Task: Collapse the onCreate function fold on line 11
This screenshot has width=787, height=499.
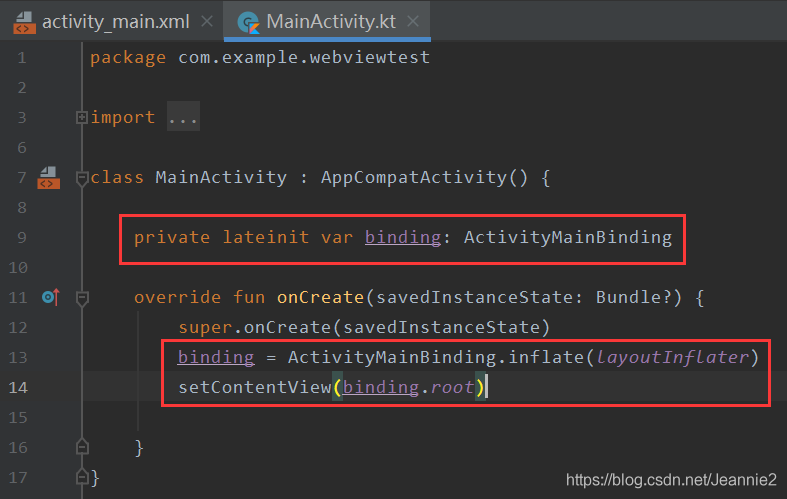Action: pos(82,297)
